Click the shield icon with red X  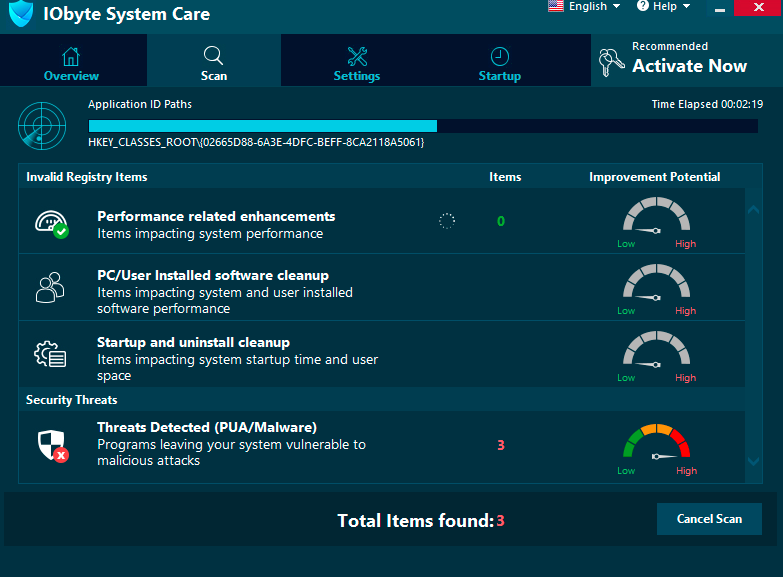coord(53,446)
